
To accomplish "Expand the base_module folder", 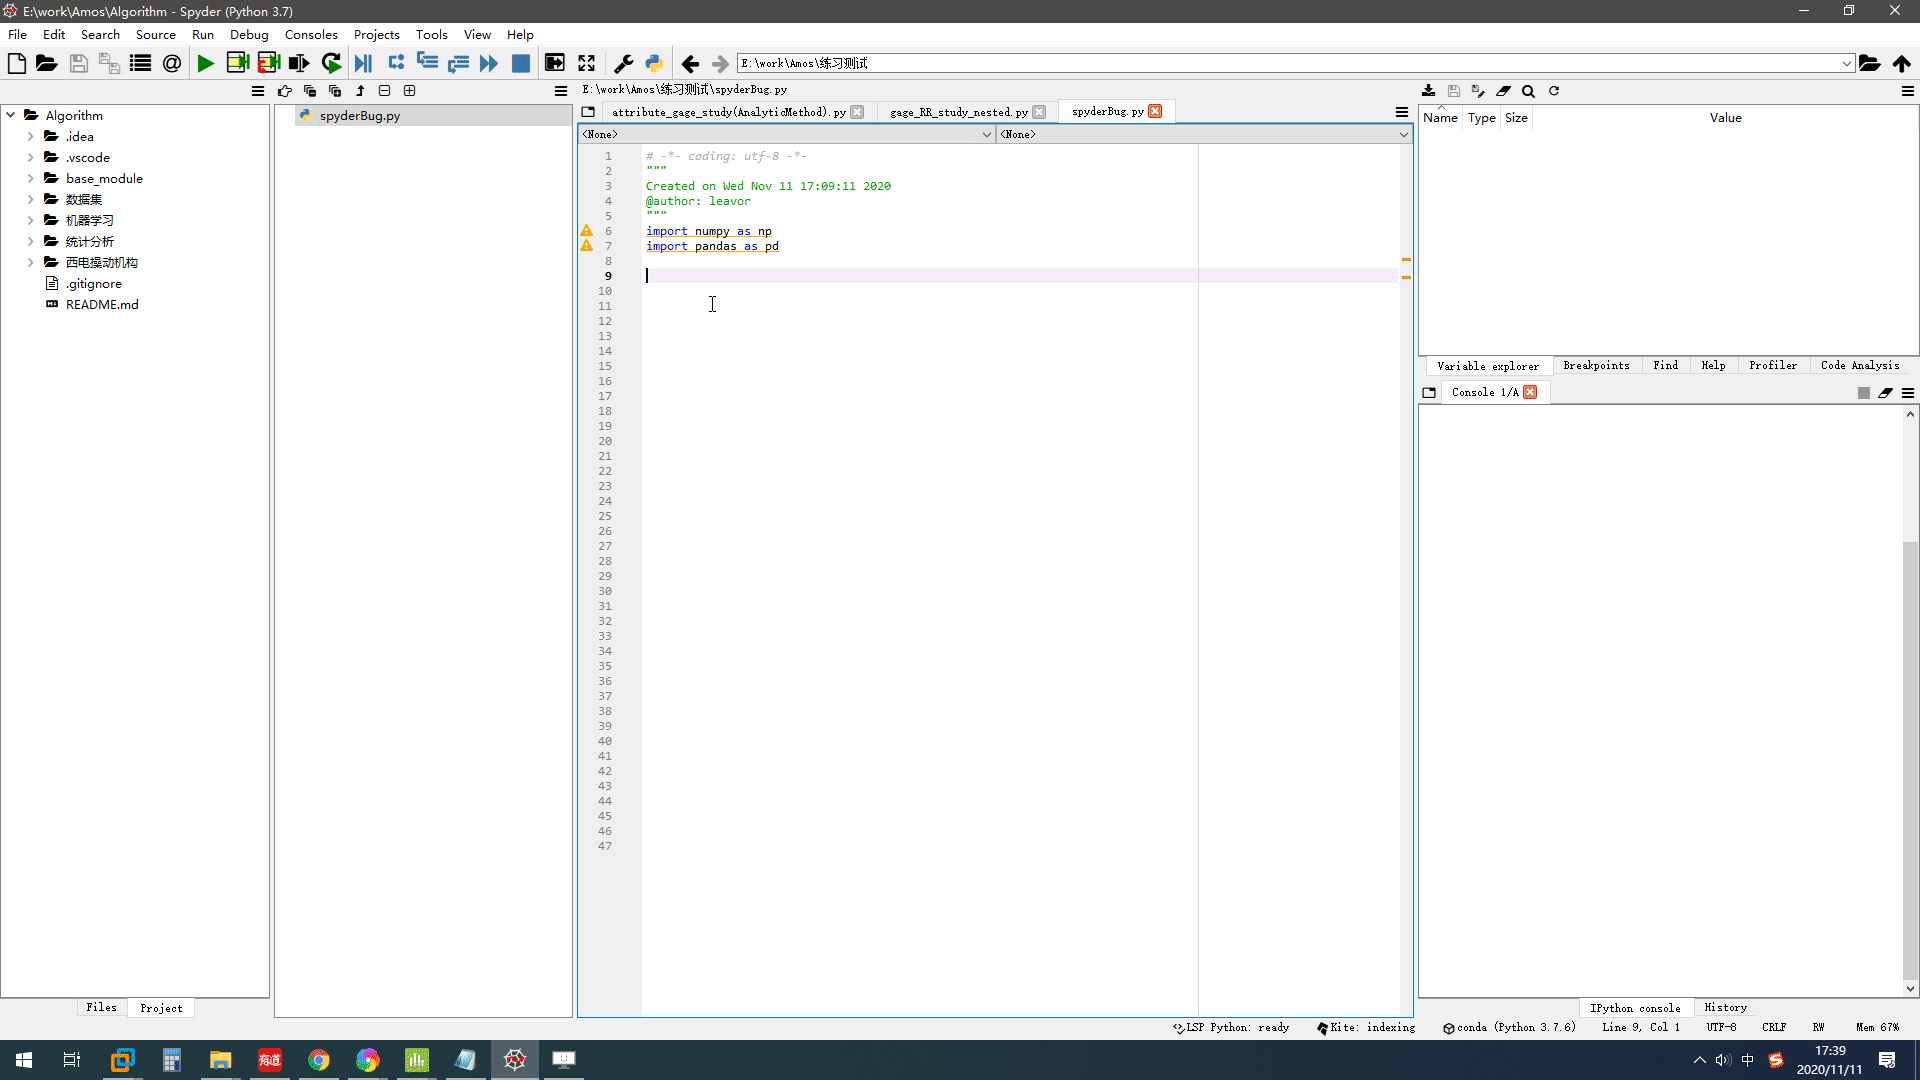I will tap(29, 178).
